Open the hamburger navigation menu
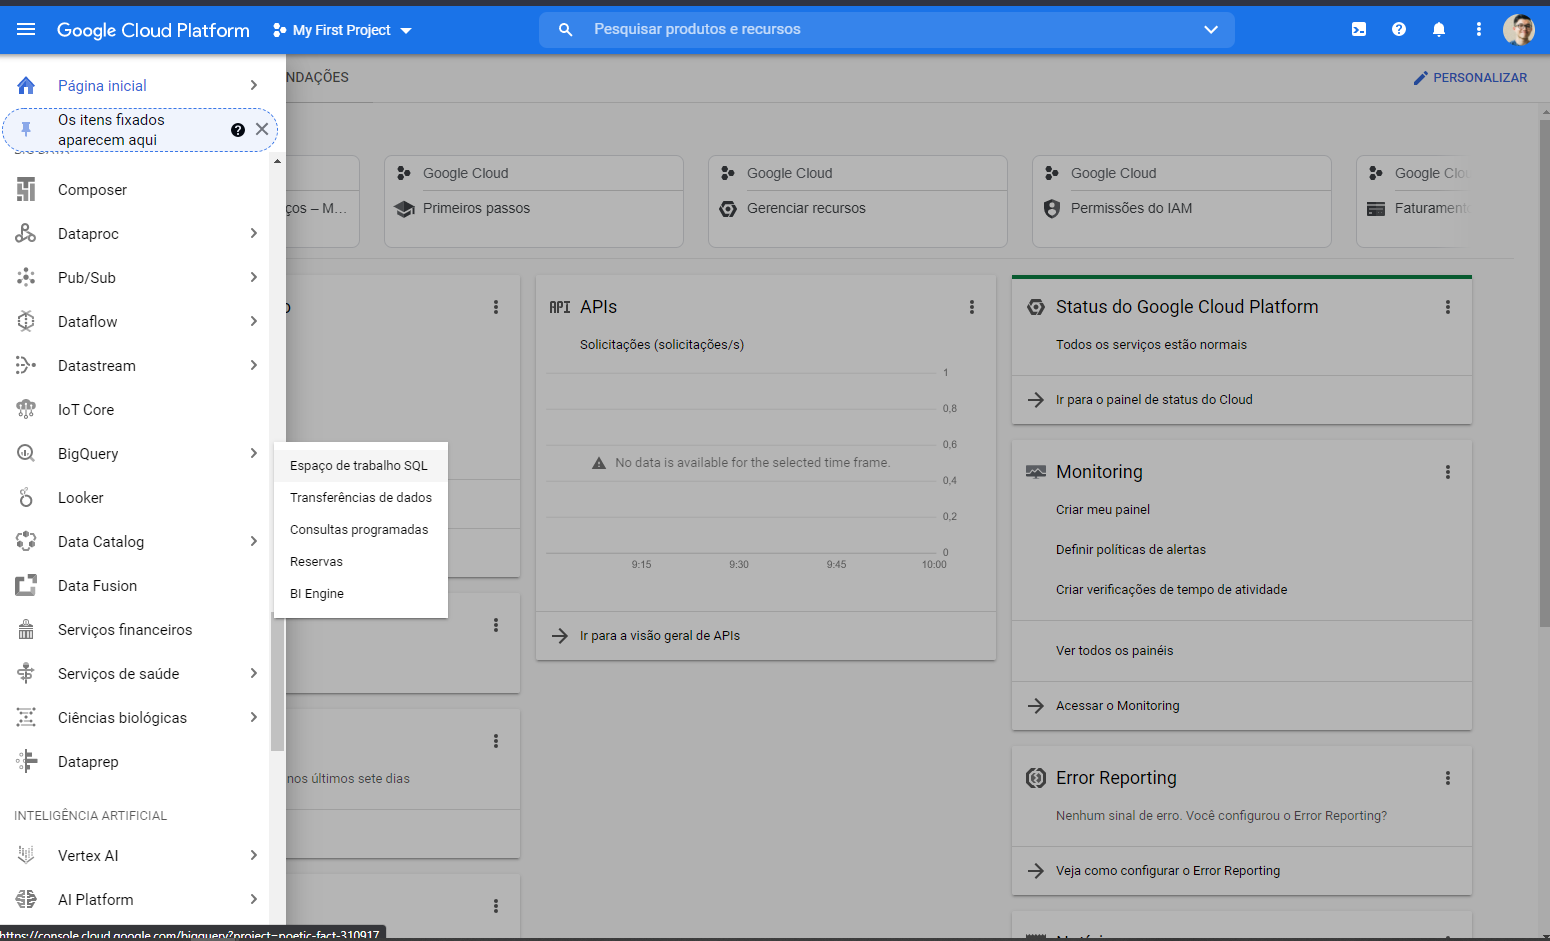 [x=26, y=30]
